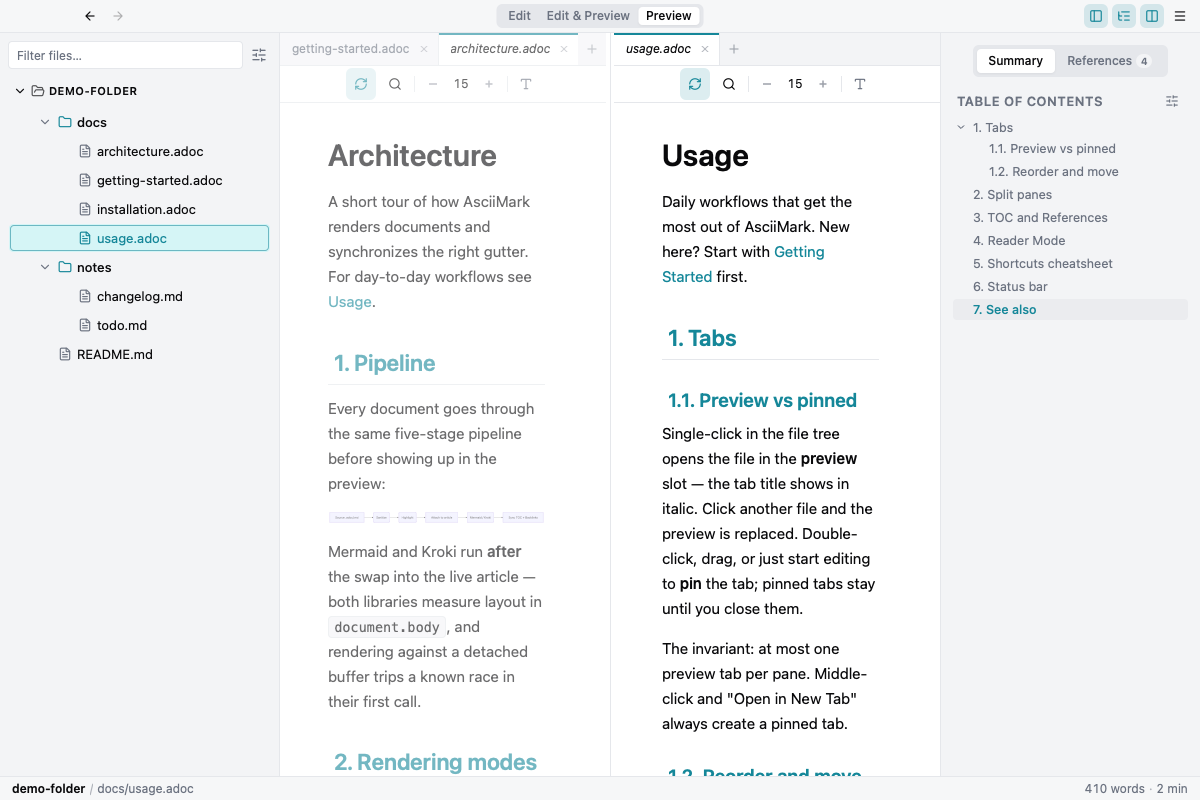The height and width of the screenshot is (800, 1200).
Task: Jump to 1. Tabs section
Action: click(x=993, y=127)
